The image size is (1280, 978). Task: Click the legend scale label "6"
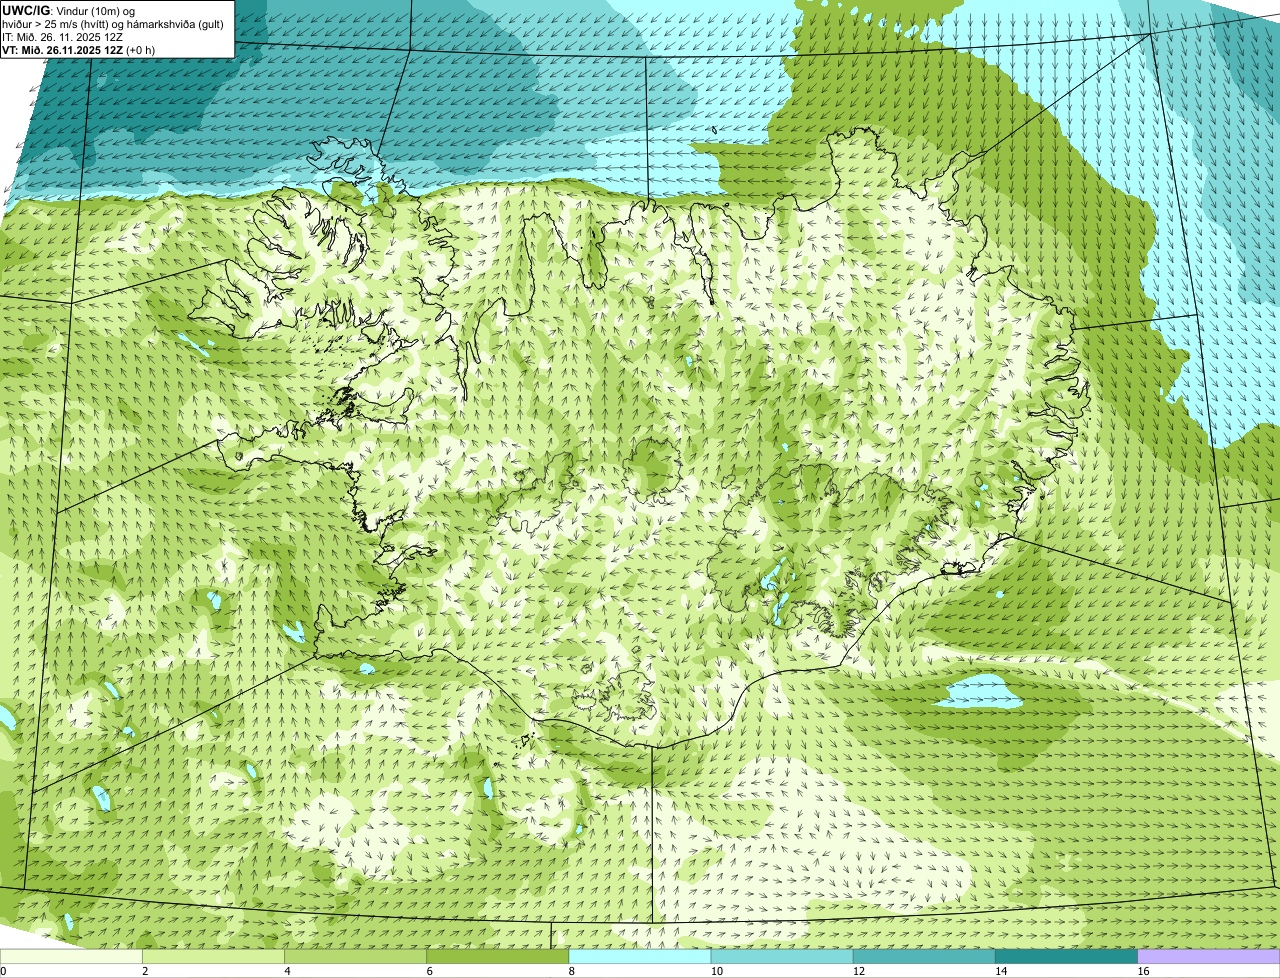click(429, 971)
